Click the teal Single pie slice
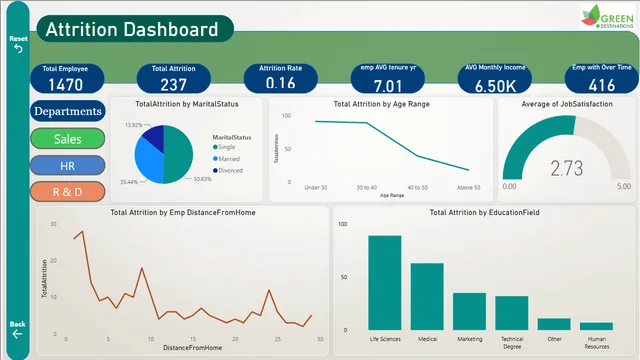 178,154
